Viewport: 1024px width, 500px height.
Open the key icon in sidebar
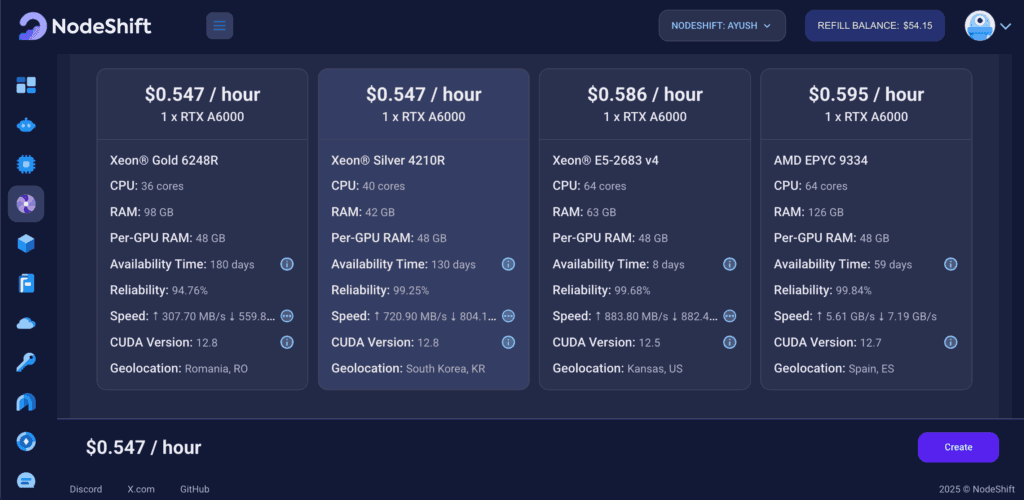(x=26, y=362)
